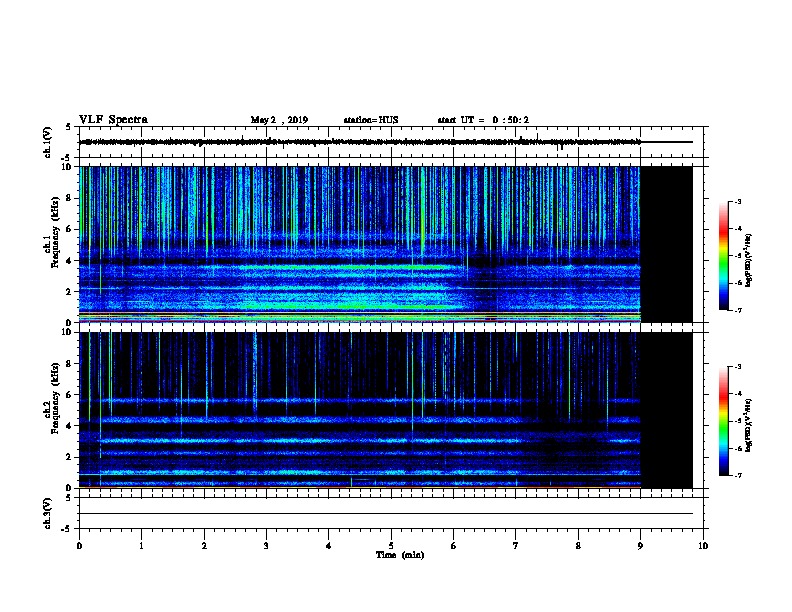This screenshot has height=612, width=792.
Task: Click the "May 2 , 2019" date text
Action: (x=279, y=120)
